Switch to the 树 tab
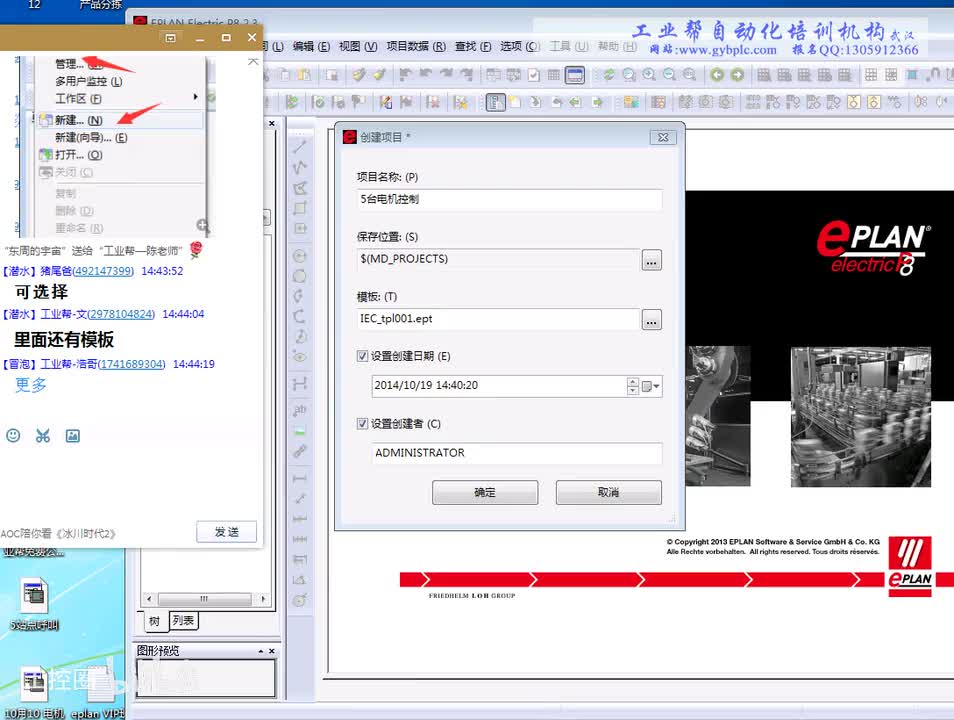Image resolution: width=954 pixels, height=720 pixels. [x=155, y=621]
